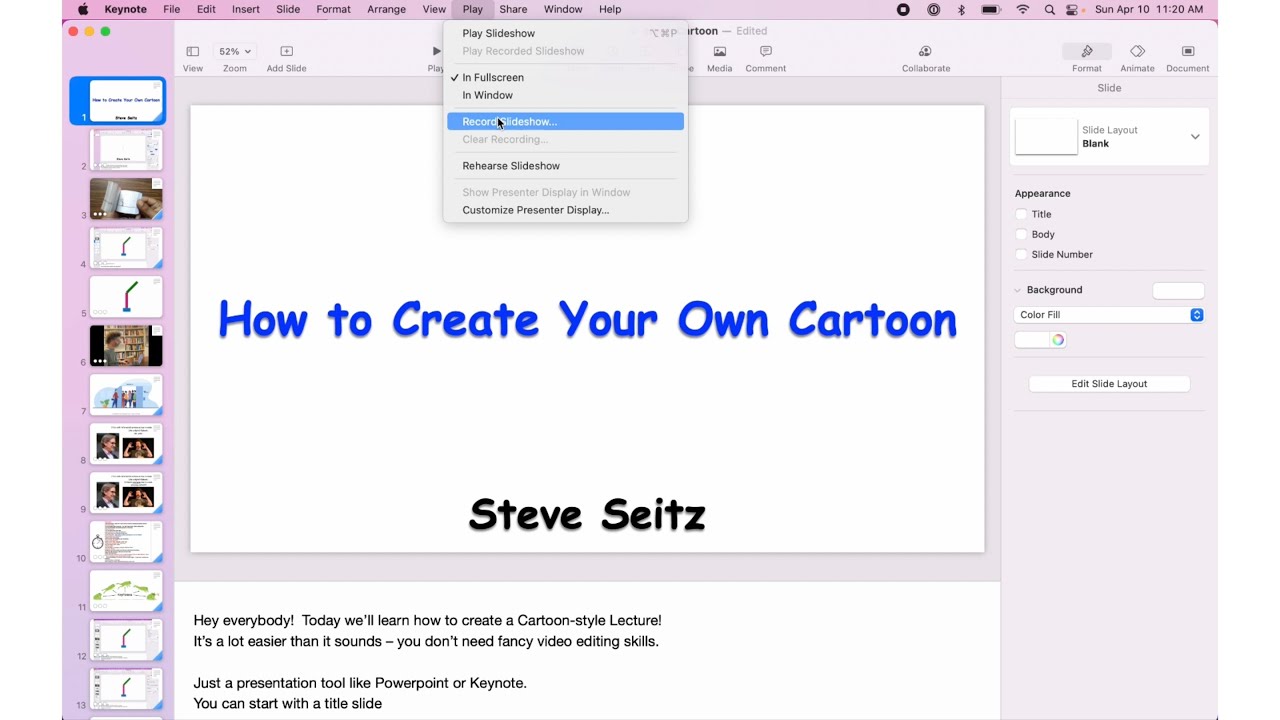This screenshot has width=1280, height=720.
Task: Select slide 11 thumbnail
Action: point(126,591)
